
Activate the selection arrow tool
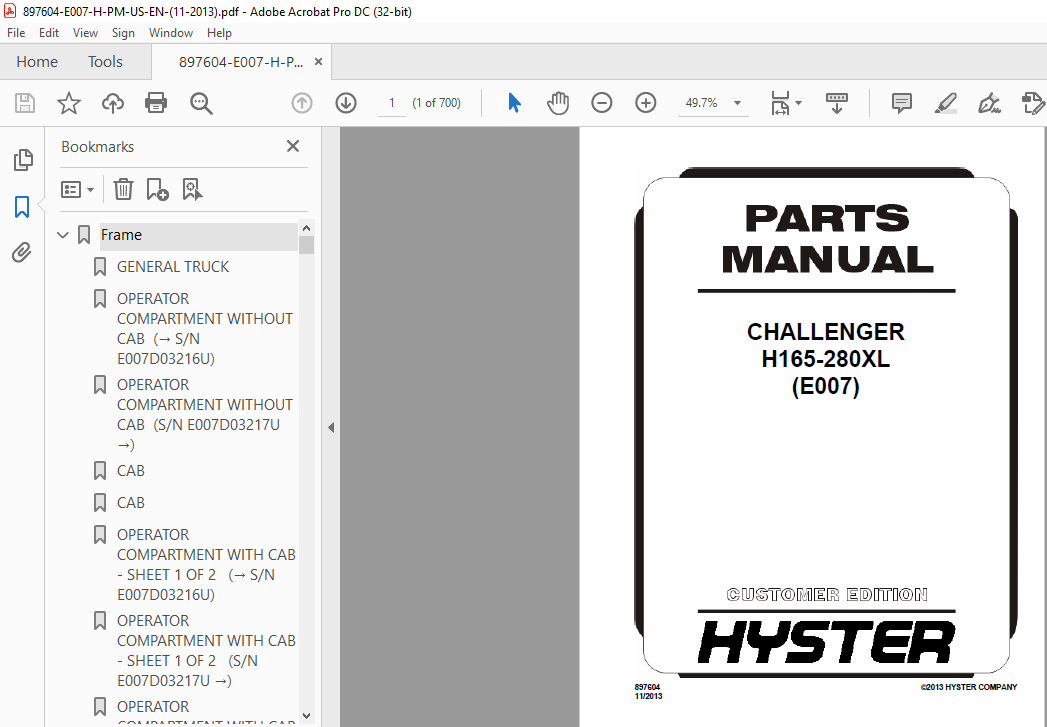(x=514, y=103)
